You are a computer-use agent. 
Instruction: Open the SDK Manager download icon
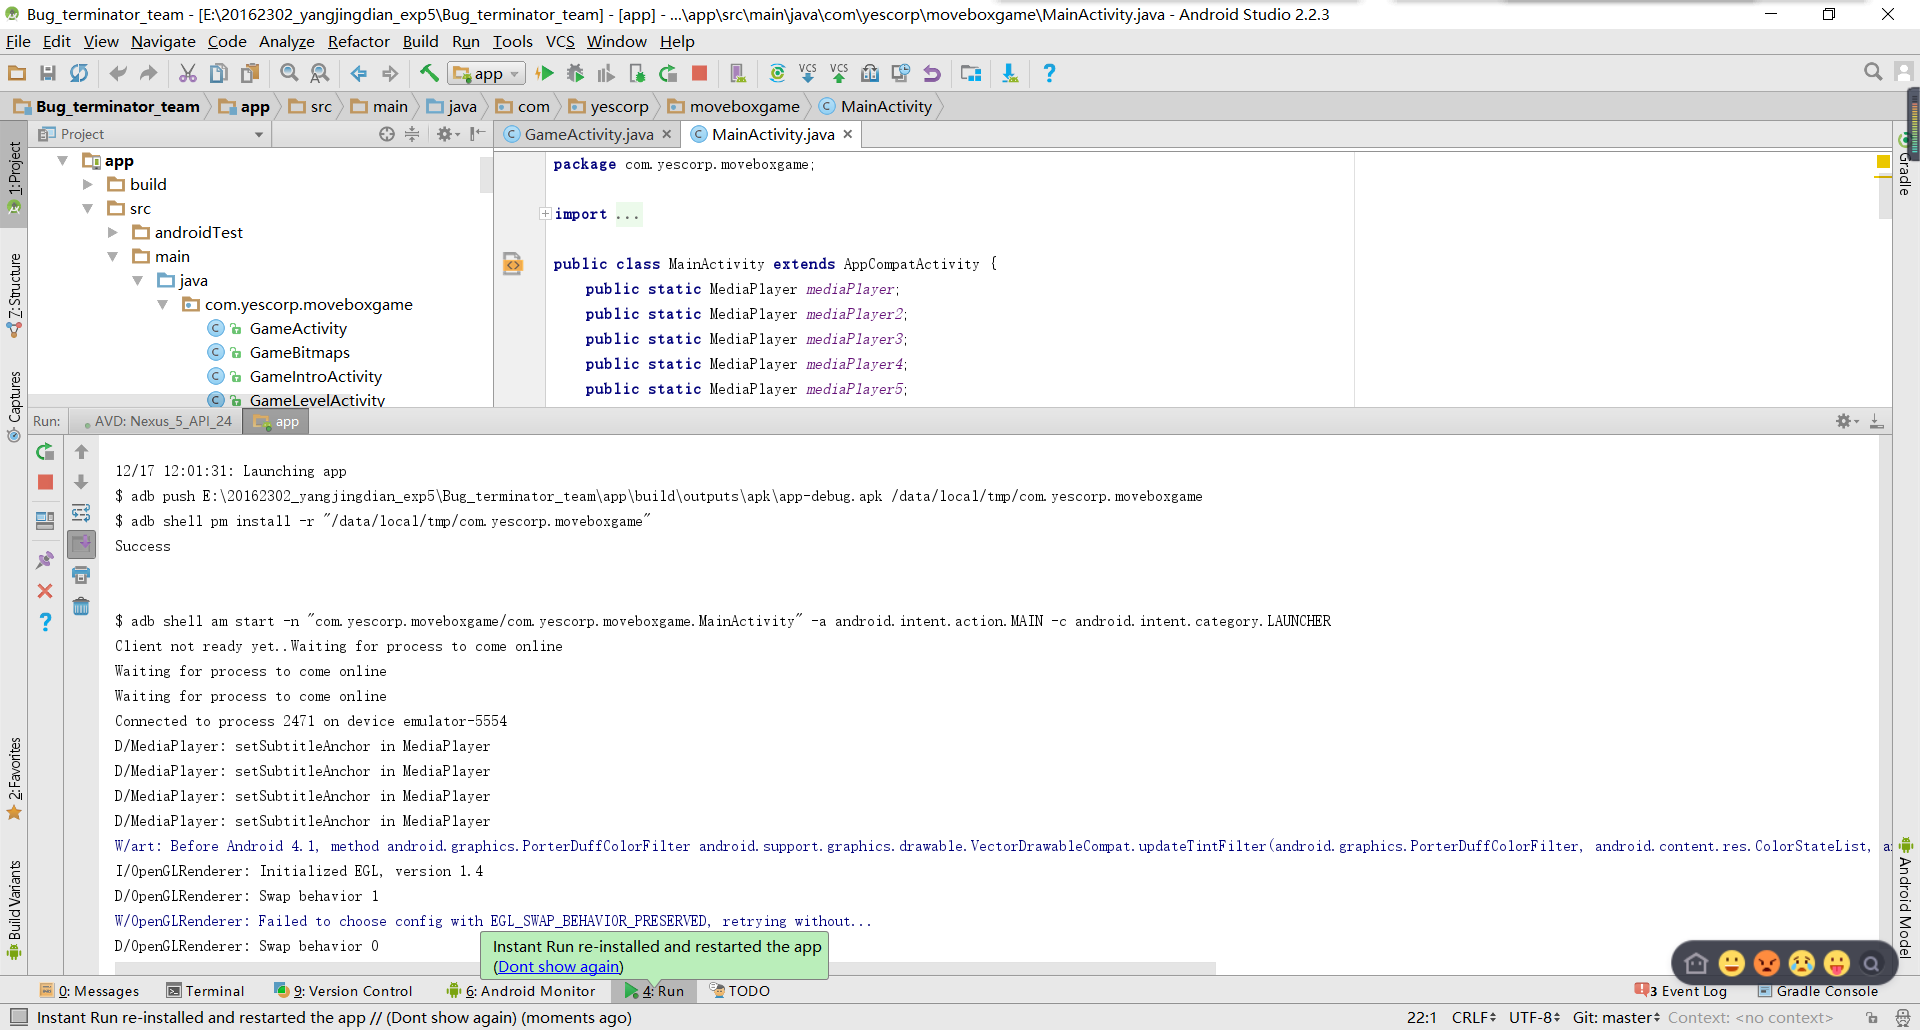pos(1010,73)
